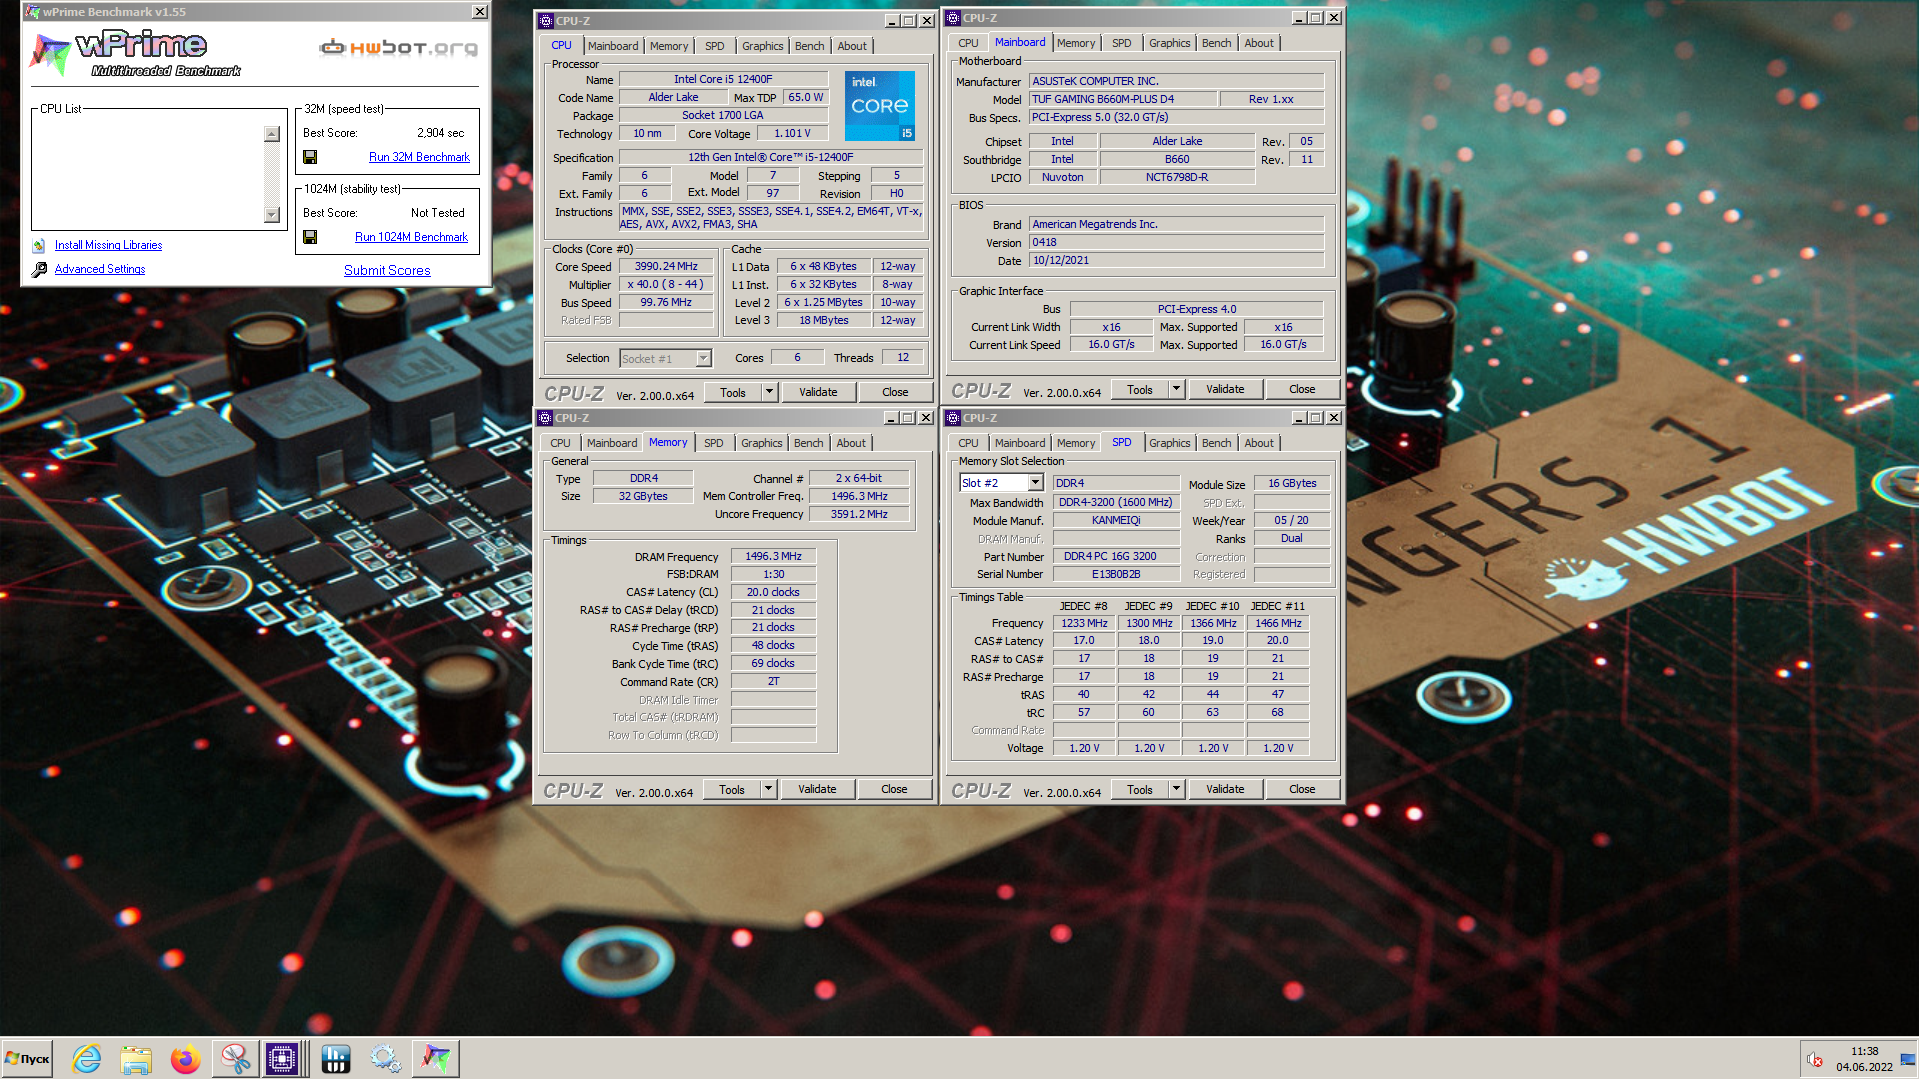Open Windows Explorer folder icon on taskbar
This screenshot has height=1079, width=1919.
click(x=136, y=1058)
